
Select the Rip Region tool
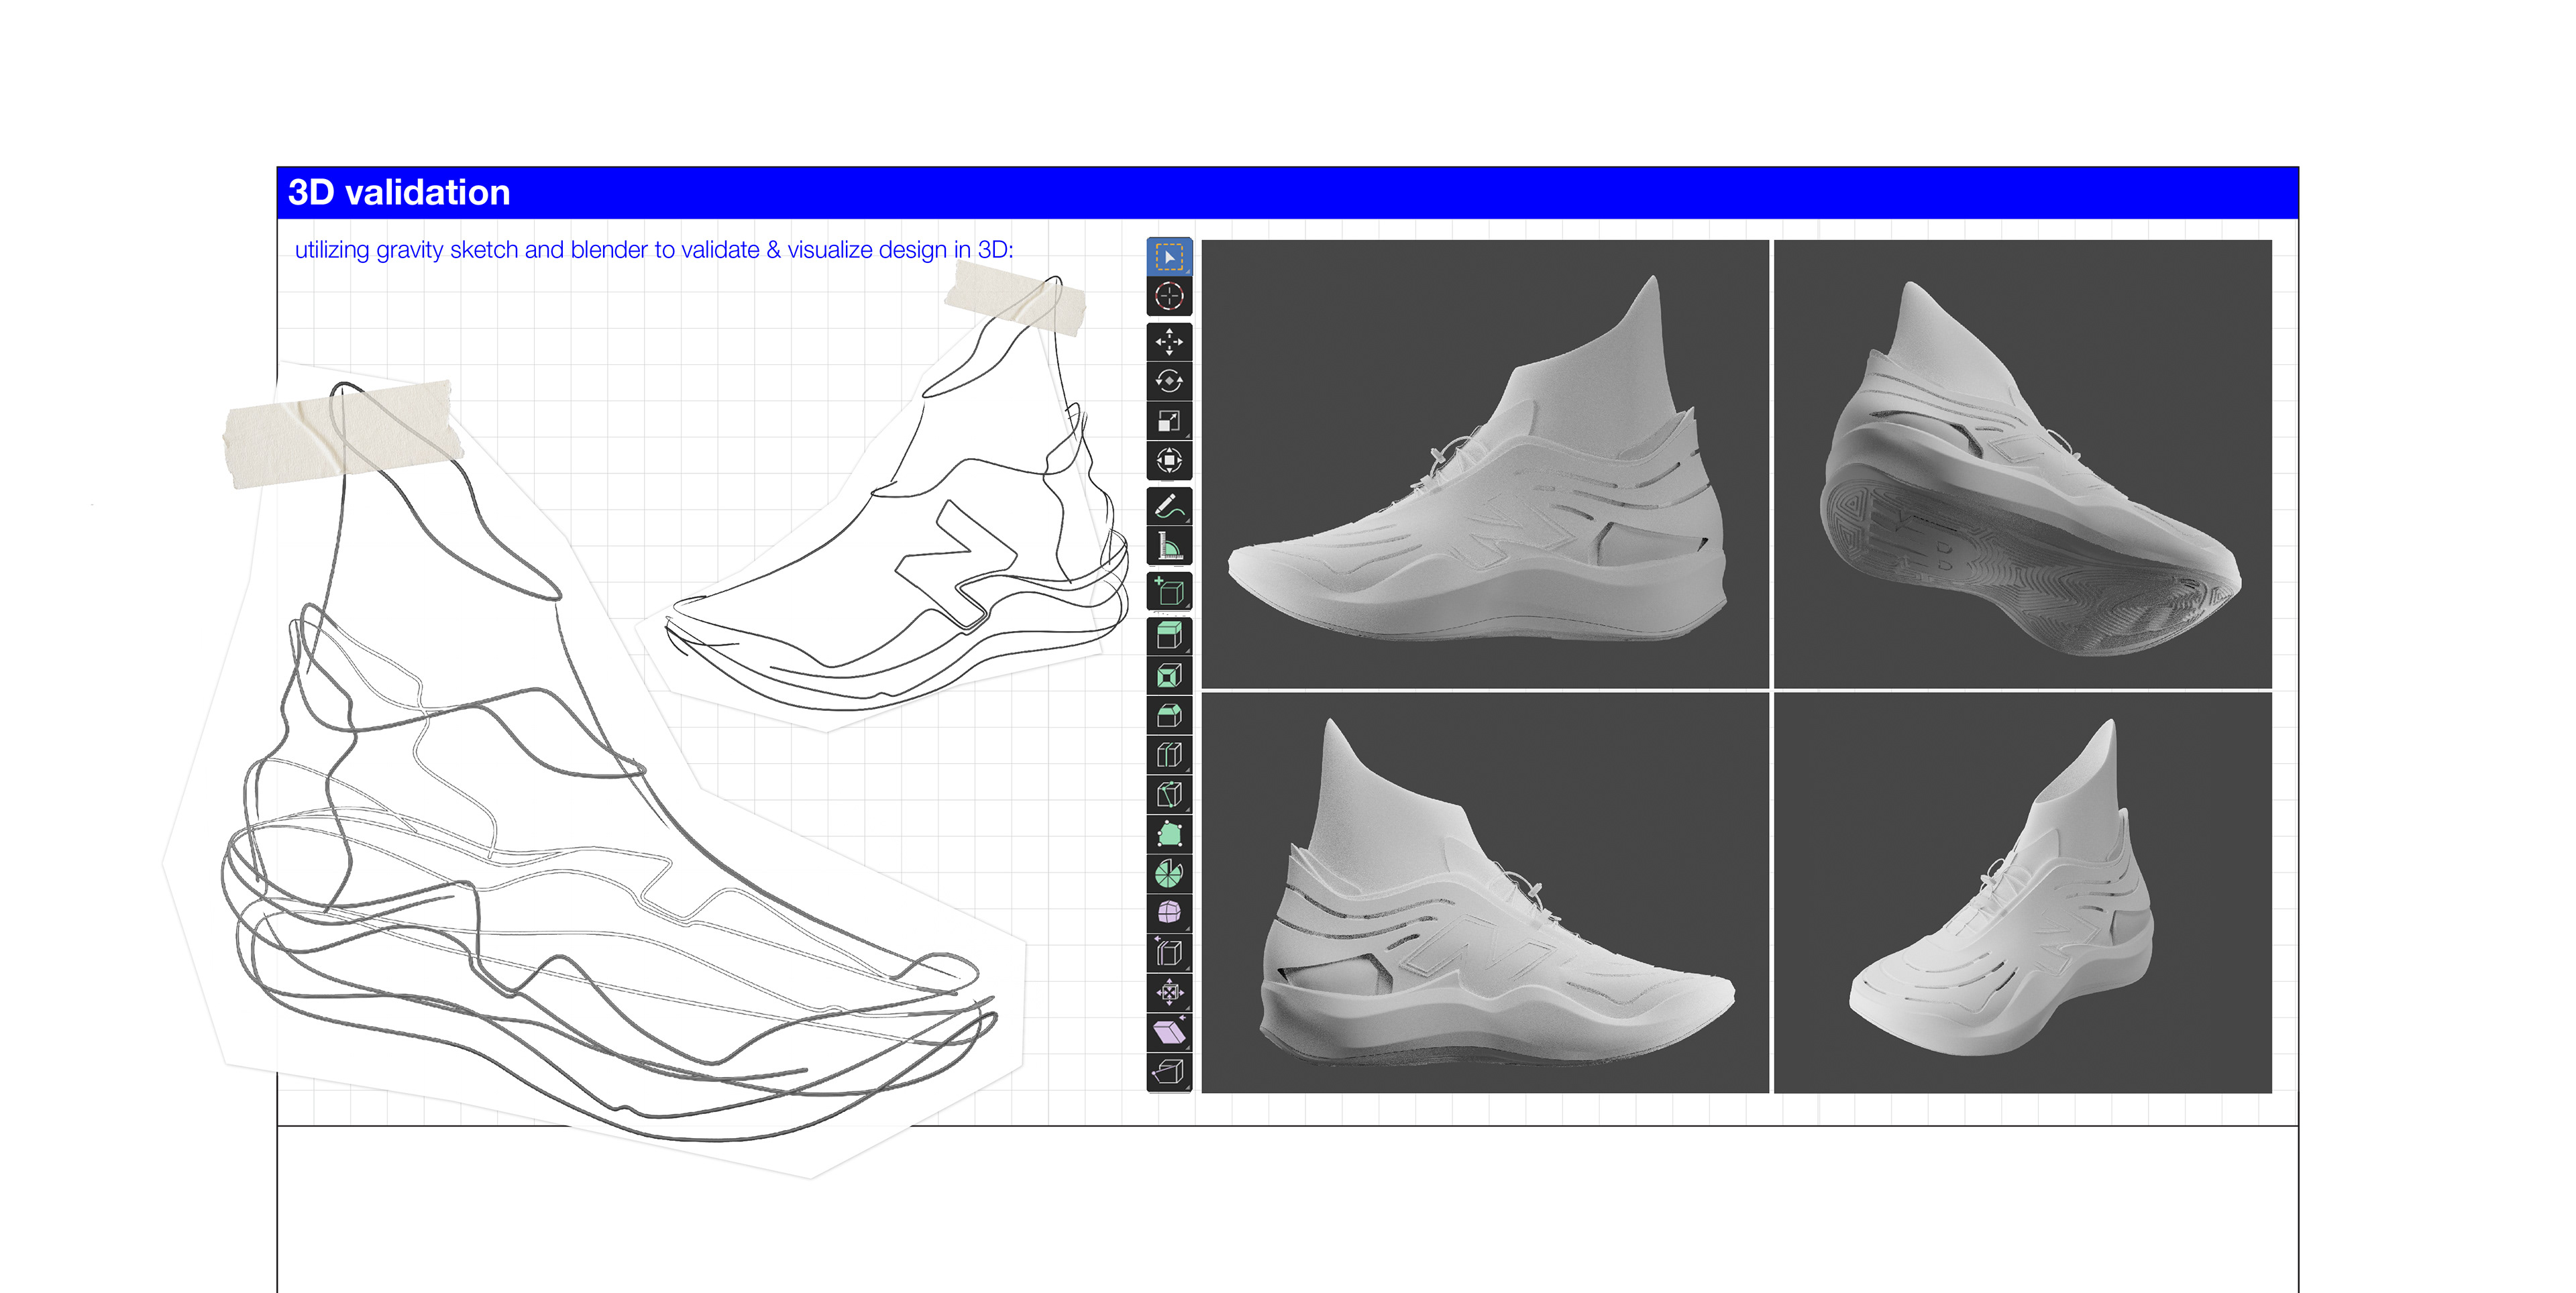tap(1168, 1072)
